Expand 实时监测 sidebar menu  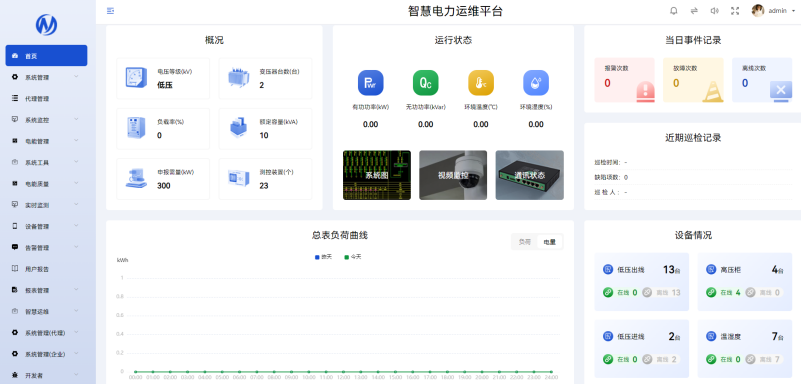(x=46, y=205)
